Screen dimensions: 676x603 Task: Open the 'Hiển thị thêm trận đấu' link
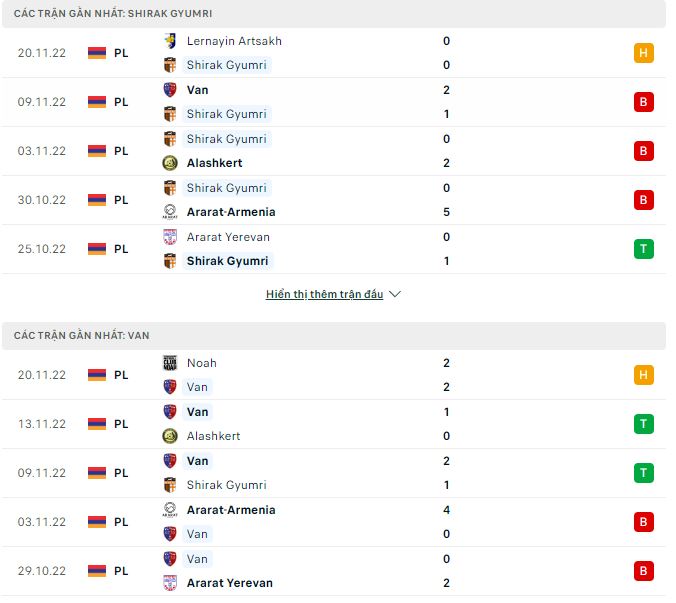coord(325,295)
